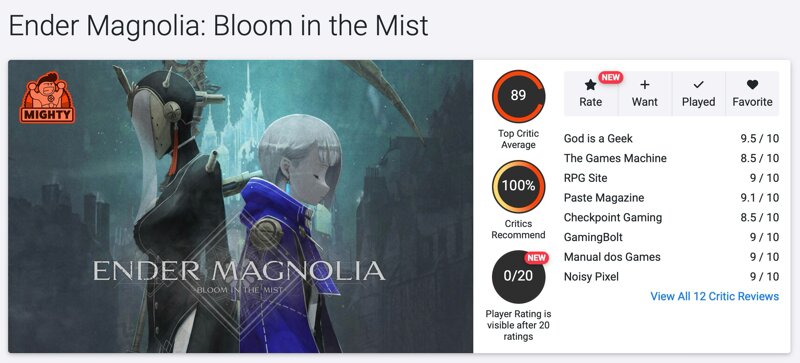Toggle the heart Favorite button
This screenshot has height=363, width=800.
pos(753,94)
